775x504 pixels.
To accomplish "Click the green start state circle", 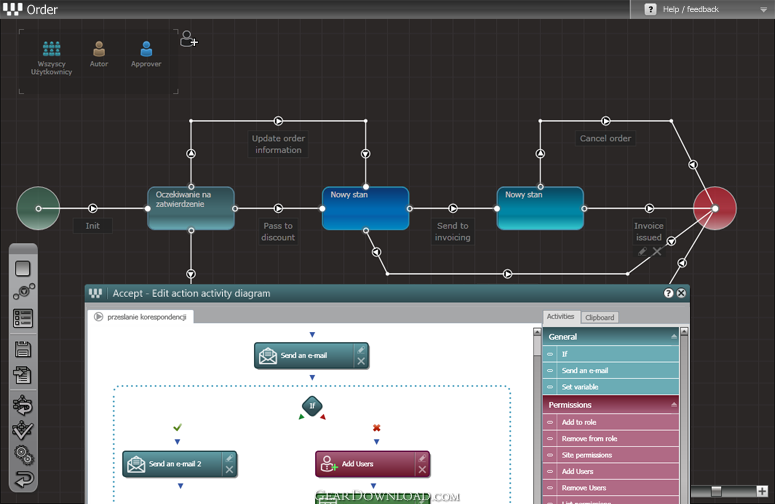I will click(x=38, y=209).
